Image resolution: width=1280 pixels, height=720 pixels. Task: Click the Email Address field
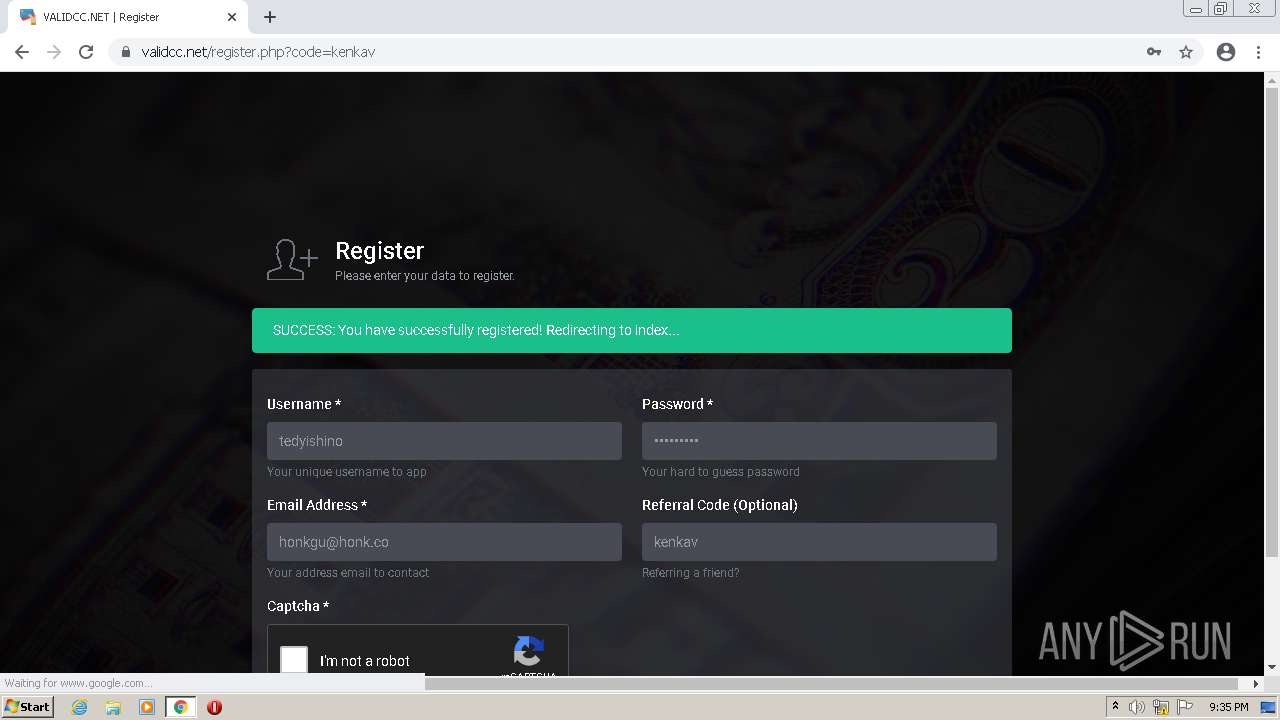444,542
